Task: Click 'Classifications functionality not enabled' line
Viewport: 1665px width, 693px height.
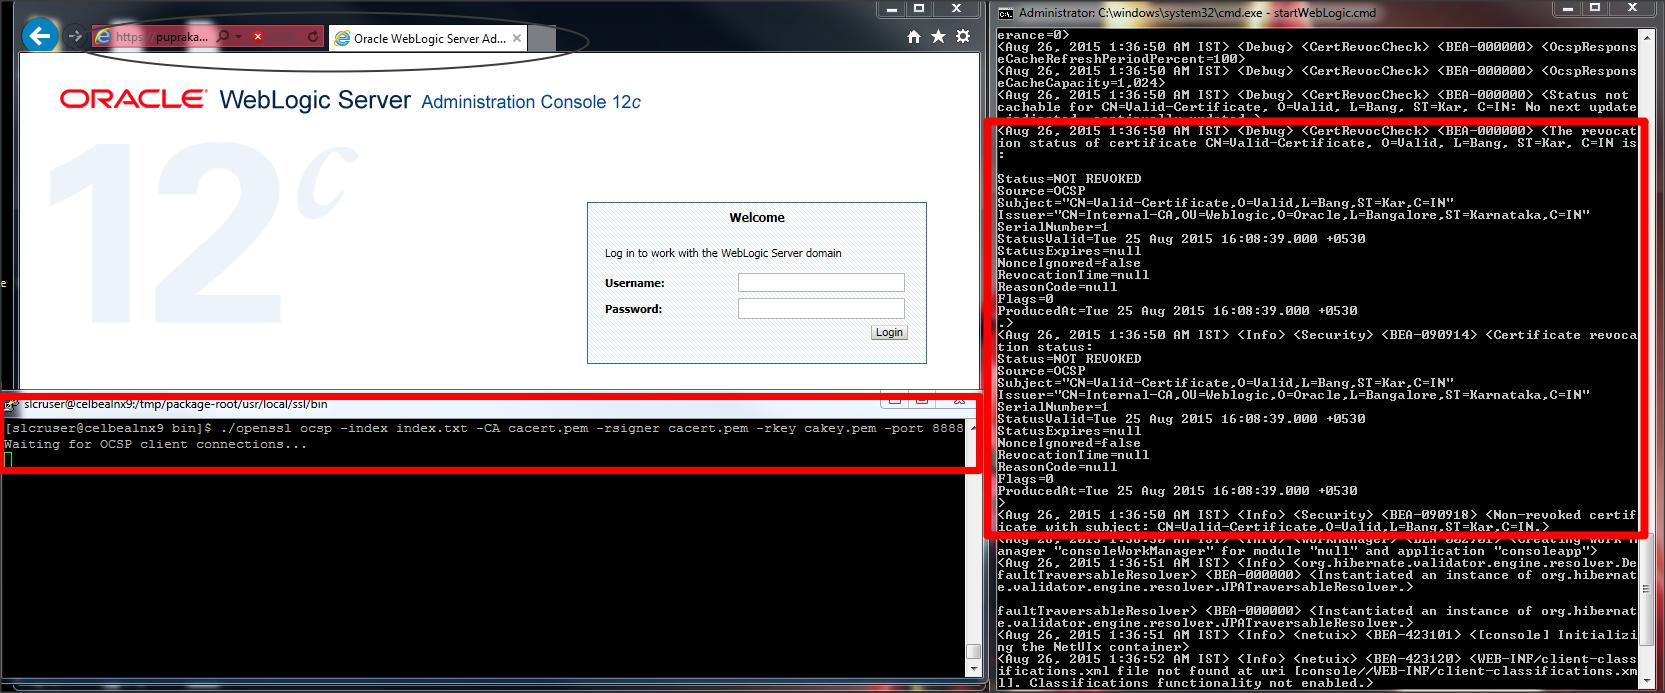Action: click(1184, 683)
